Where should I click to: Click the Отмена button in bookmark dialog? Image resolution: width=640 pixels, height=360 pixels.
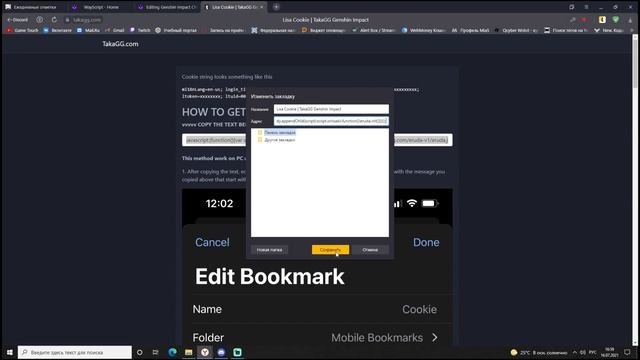coord(370,249)
